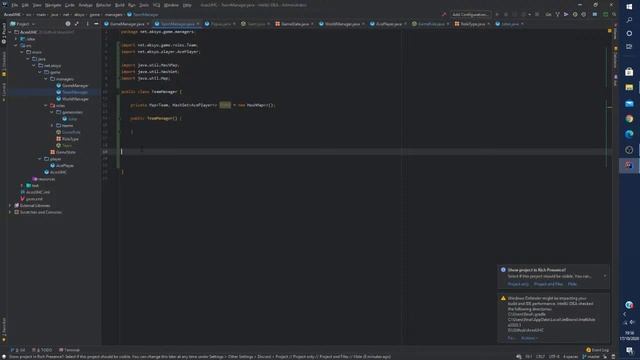Click the Search Everywhere magnifier icon
Screen dimensions: 640x360
pyautogui.click(x=614, y=14)
